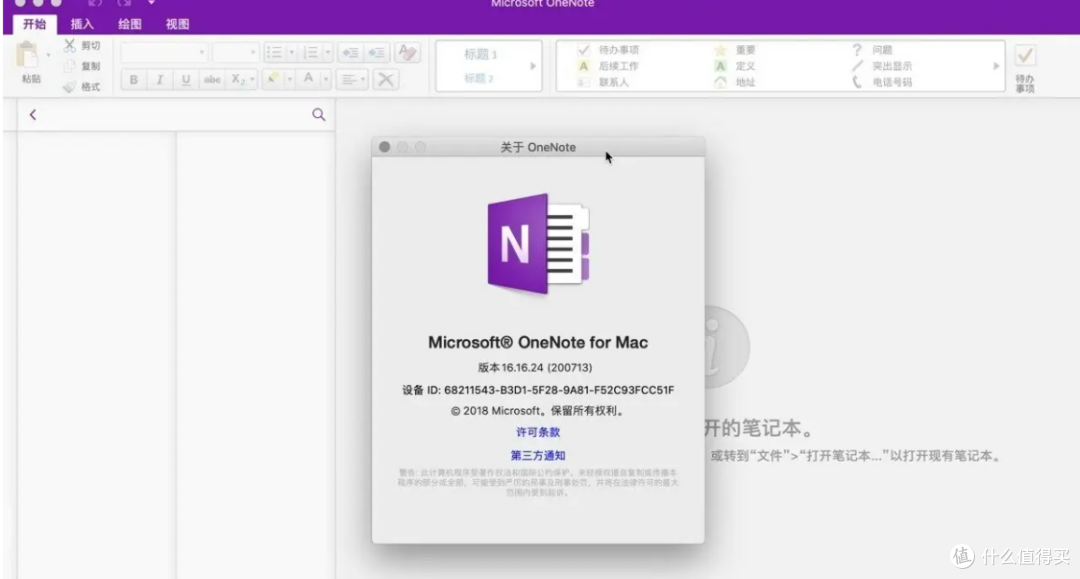Click the 复制 copy icon
1080x579 pixels.
pos(70,66)
